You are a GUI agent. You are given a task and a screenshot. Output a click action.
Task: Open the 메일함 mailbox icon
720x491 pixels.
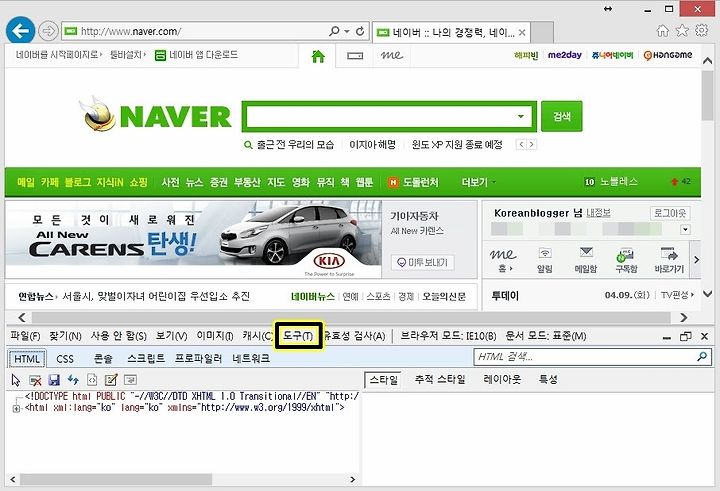tap(586, 260)
